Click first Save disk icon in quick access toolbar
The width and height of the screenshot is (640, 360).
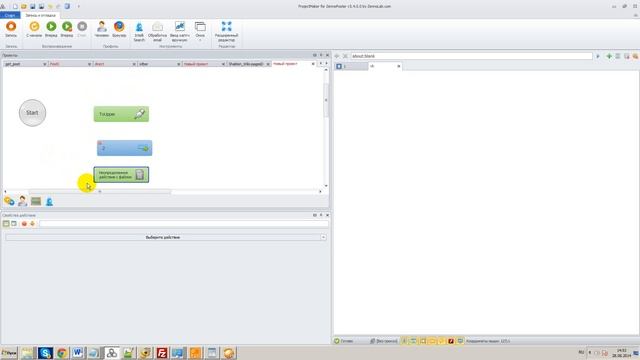coord(33,6)
